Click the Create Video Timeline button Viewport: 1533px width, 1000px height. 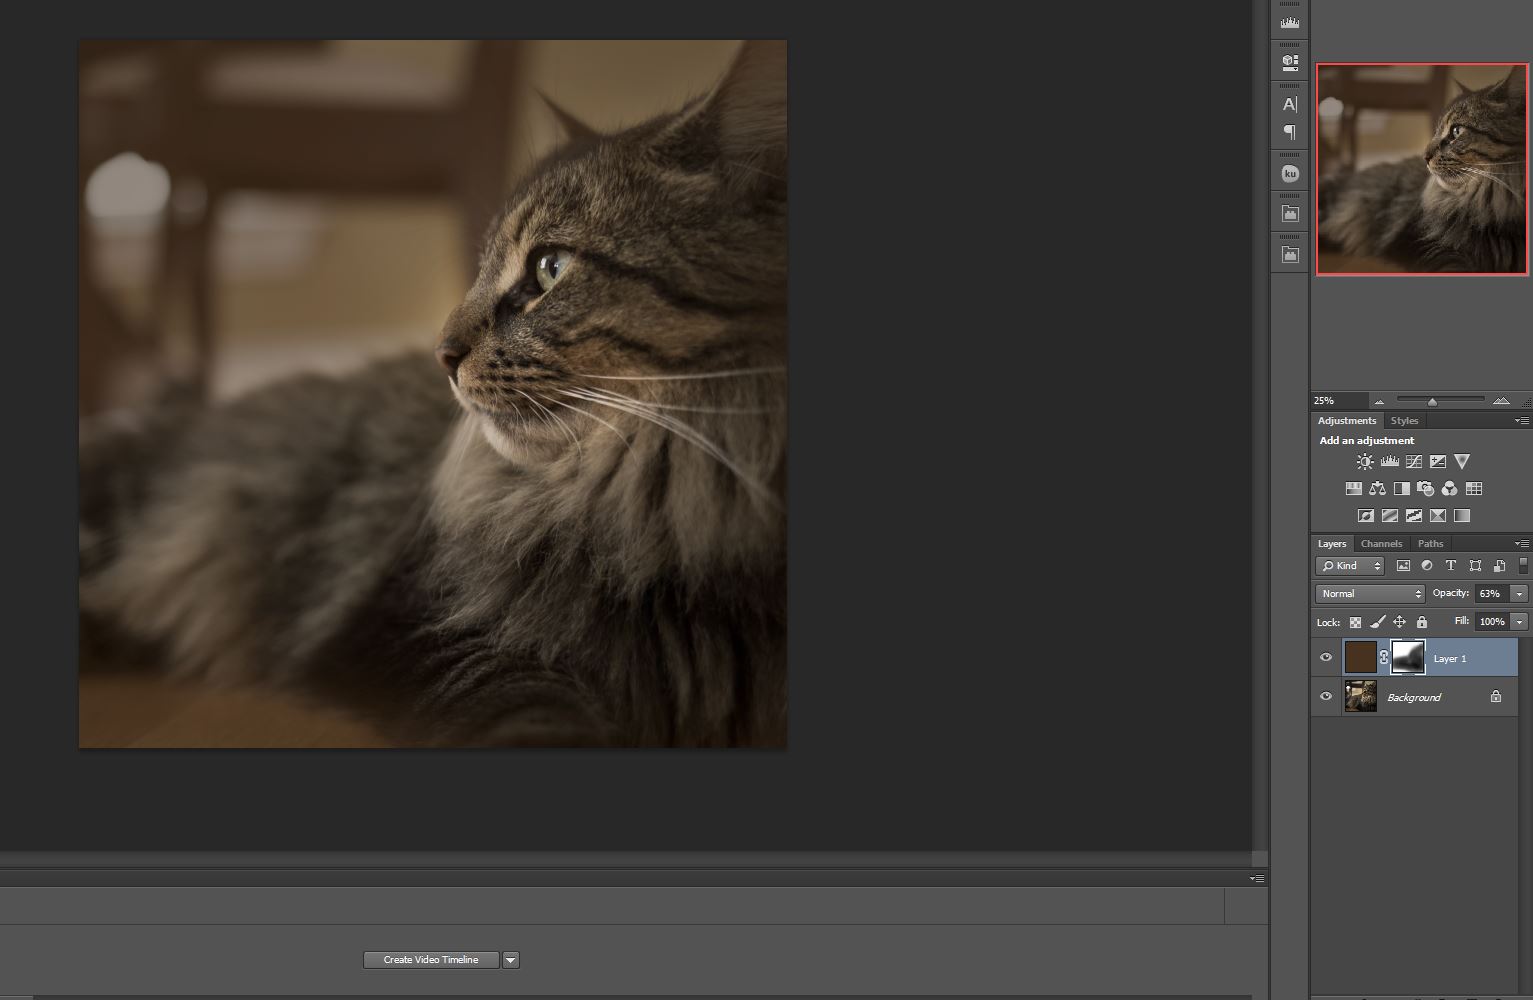(431, 960)
